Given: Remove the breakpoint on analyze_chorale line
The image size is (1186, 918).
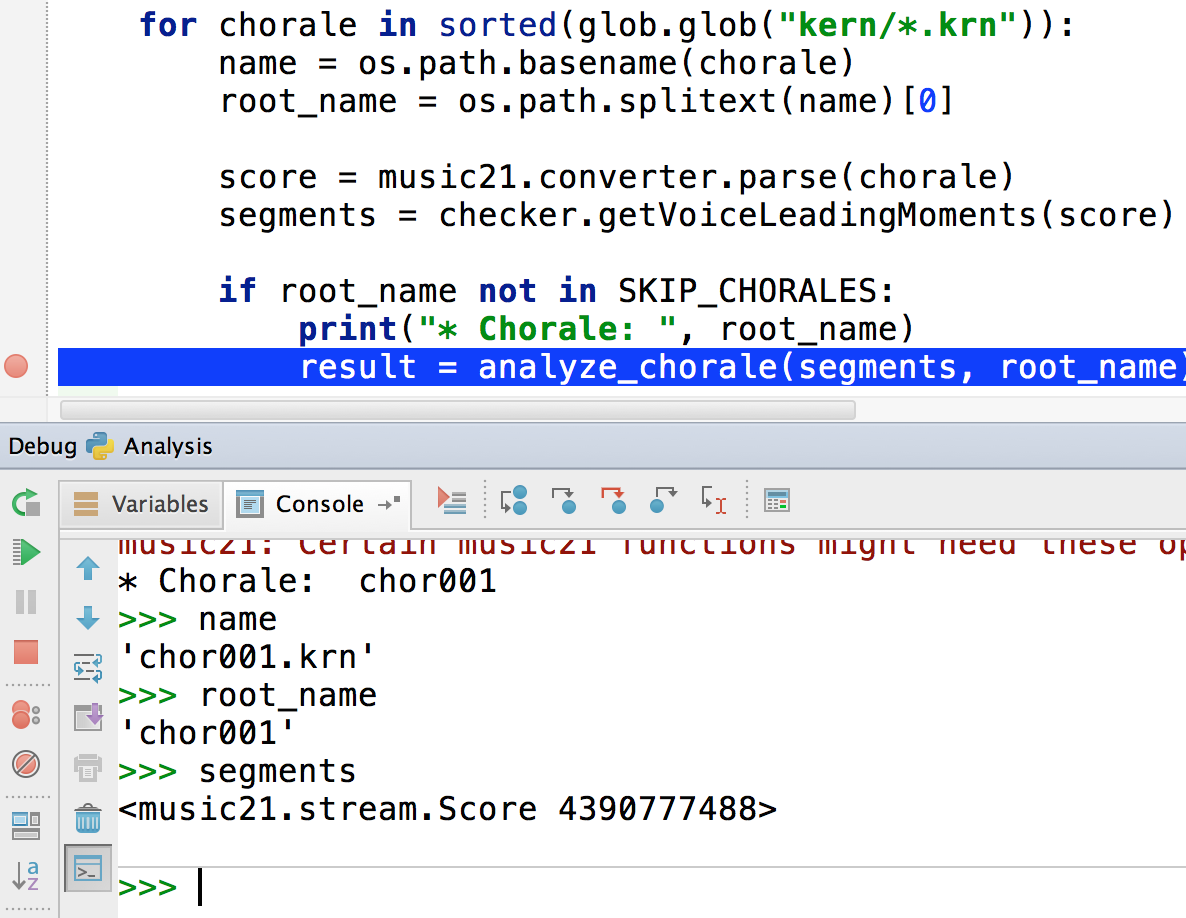Looking at the screenshot, I should [16, 366].
